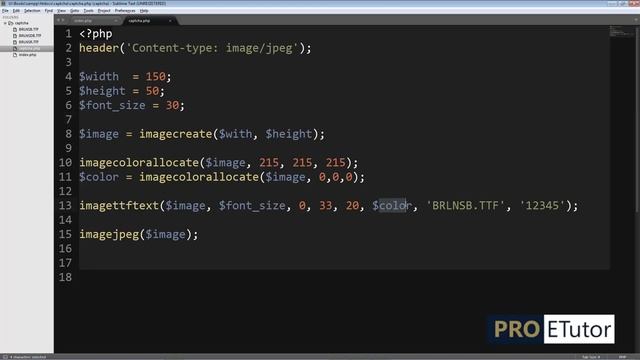
Task: Open the Edit menu
Action: click(16, 11)
